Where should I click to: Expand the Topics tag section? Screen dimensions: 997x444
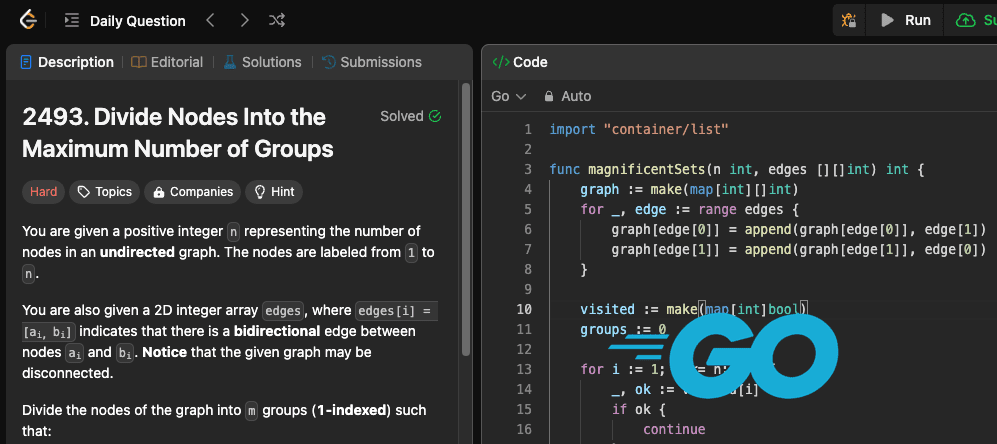[104, 192]
